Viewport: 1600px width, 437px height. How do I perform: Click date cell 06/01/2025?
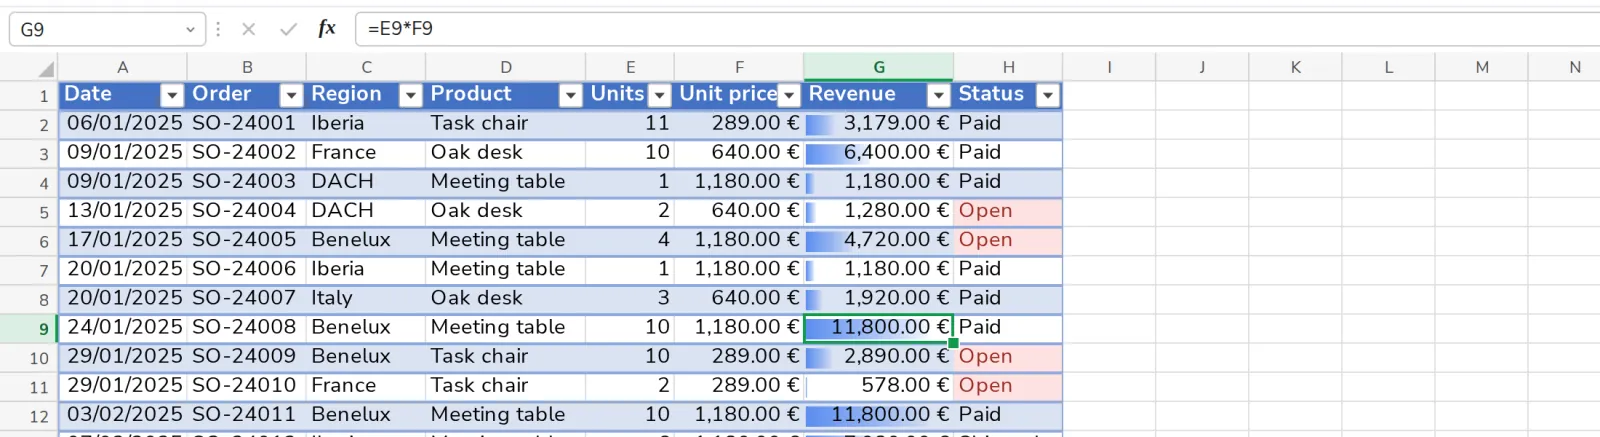tap(122, 124)
